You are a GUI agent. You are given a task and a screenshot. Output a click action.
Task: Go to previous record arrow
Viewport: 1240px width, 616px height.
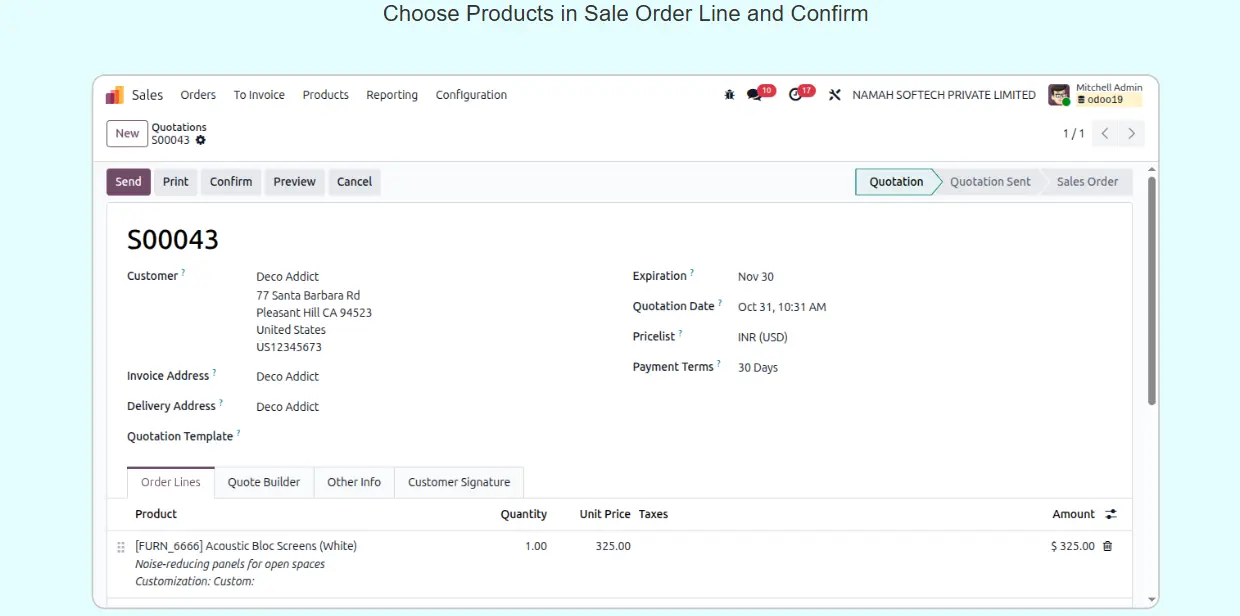pos(1105,133)
